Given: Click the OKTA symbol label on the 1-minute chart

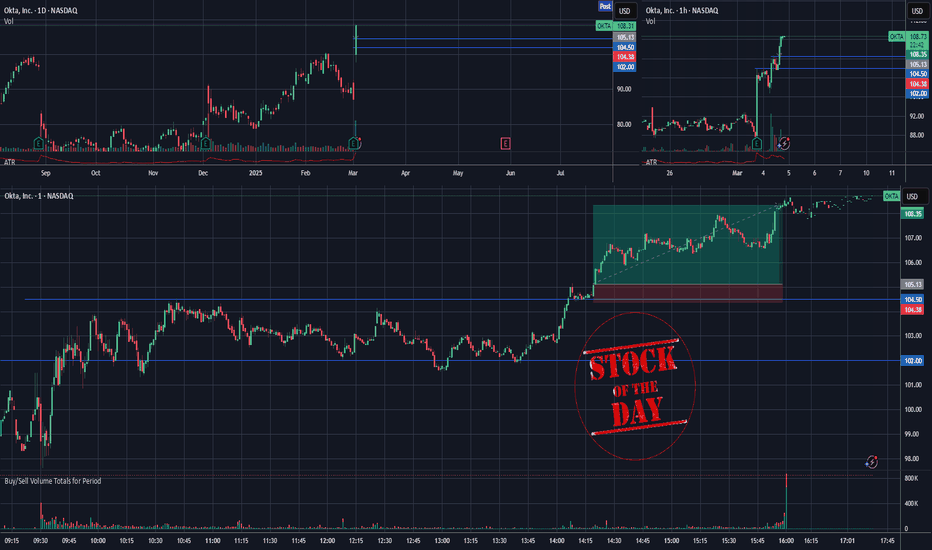Looking at the screenshot, I should (891, 196).
